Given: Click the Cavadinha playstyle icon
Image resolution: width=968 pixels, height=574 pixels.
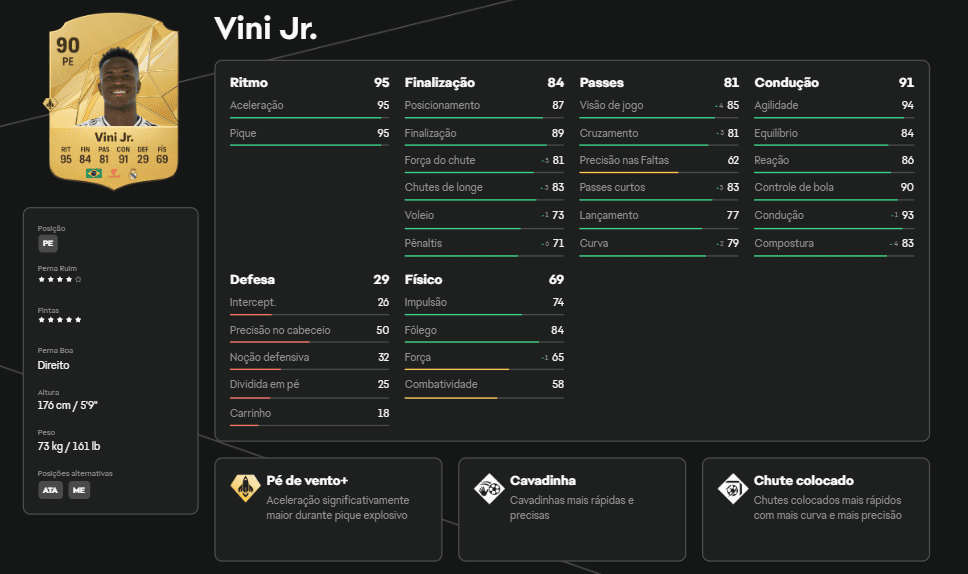Looking at the screenshot, I should [x=489, y=487].
